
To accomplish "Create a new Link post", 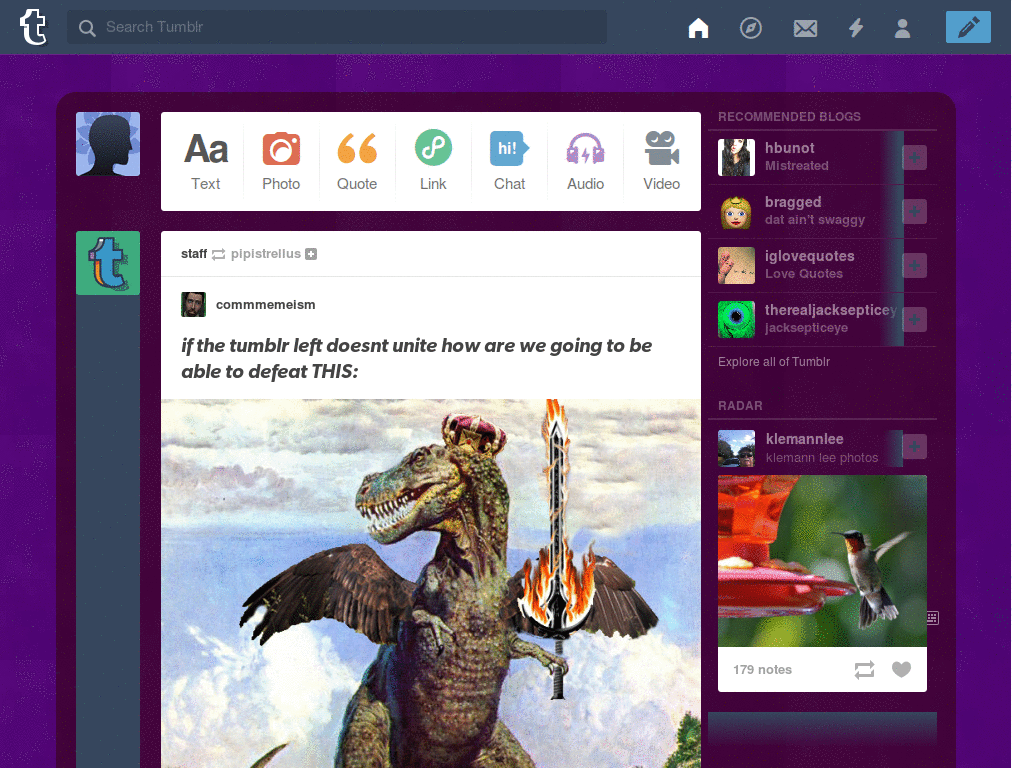I will (433, 161).
